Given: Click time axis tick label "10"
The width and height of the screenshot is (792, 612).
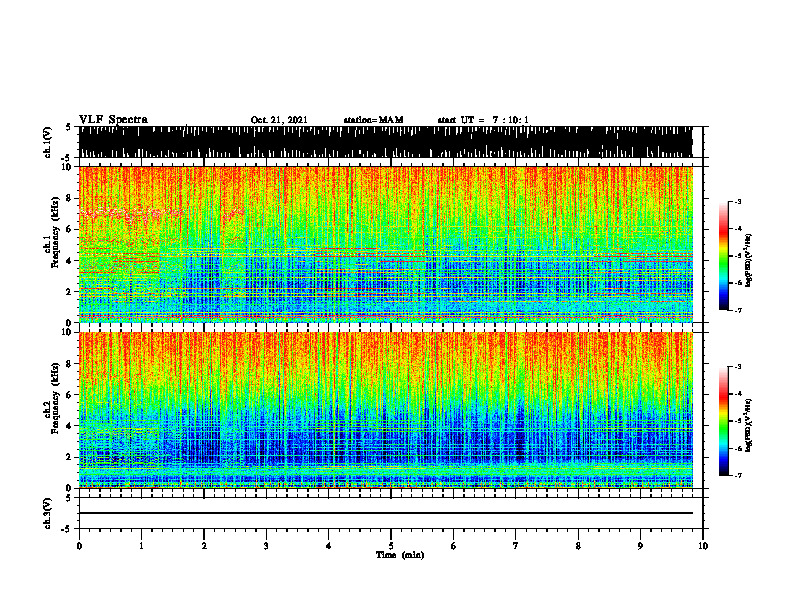Looking at the screenshot, I should point(703,546).
